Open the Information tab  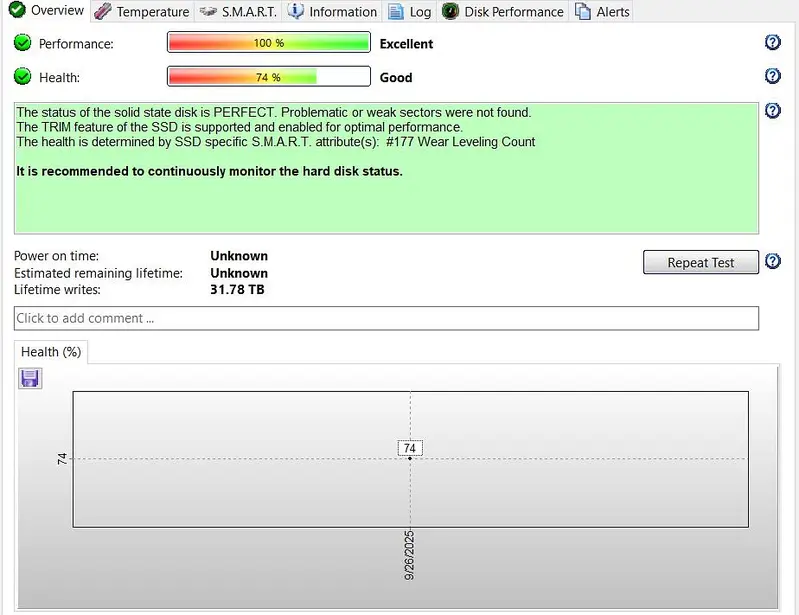coord(333,12)
